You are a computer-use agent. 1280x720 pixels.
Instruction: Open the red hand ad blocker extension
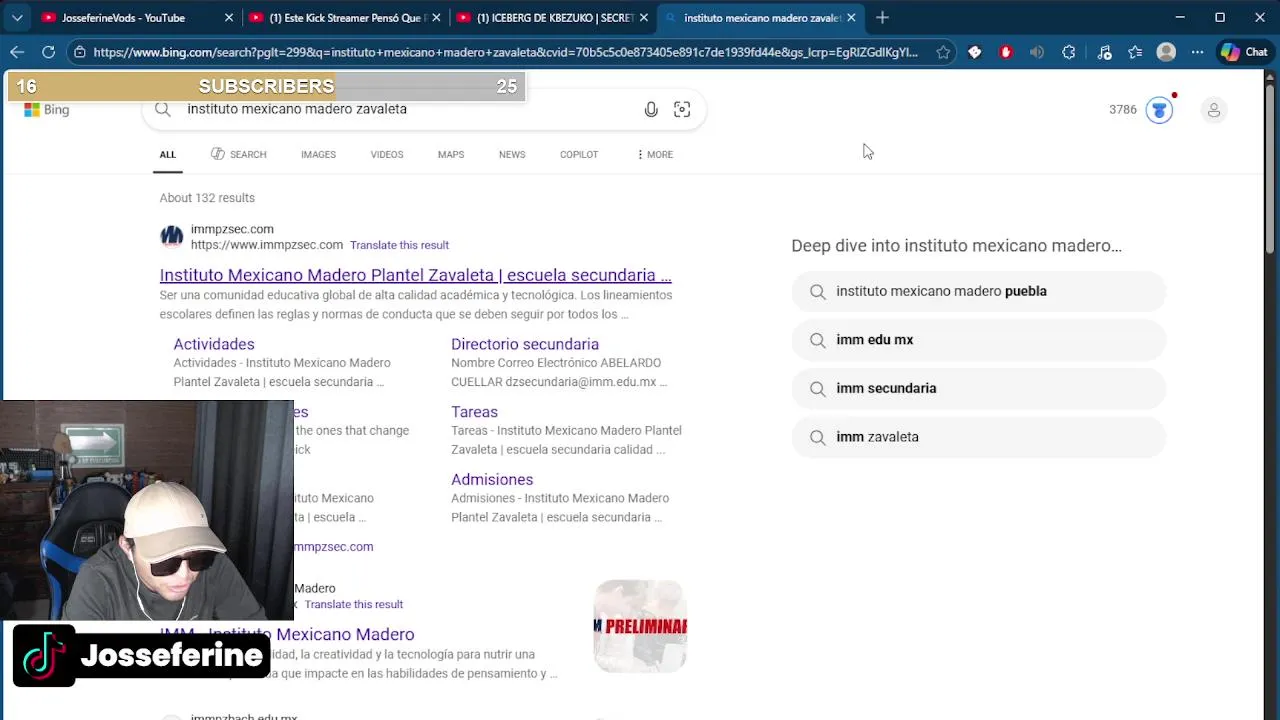(1006, 52)
